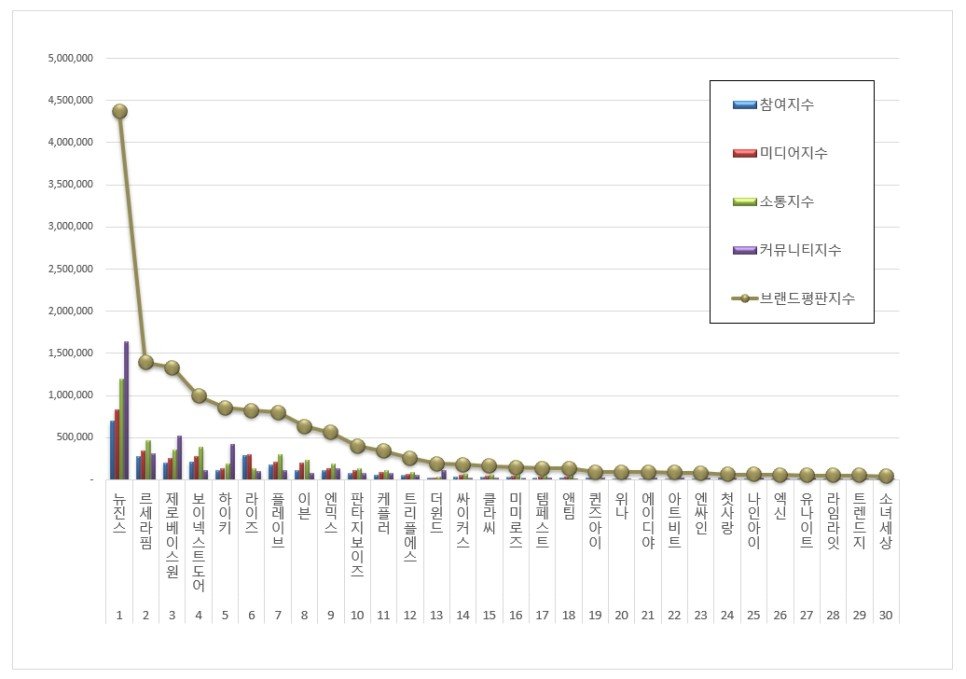966x679 pixels.
Task: Click the 라이즈 line data point
Action: coord(251,410)
